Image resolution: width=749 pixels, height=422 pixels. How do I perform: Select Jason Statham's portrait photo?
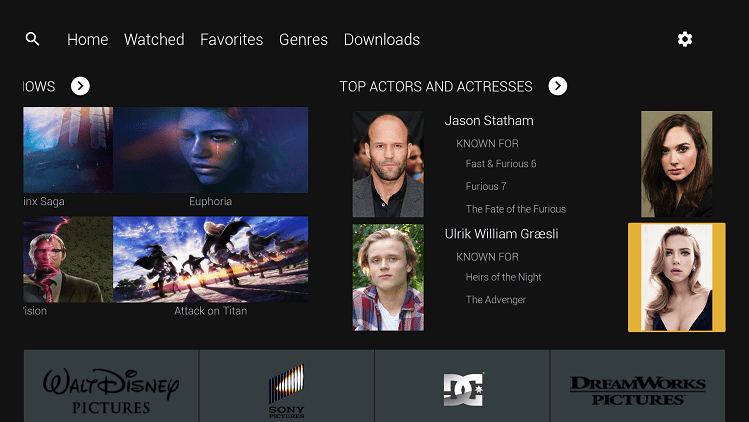coord(388,164)
